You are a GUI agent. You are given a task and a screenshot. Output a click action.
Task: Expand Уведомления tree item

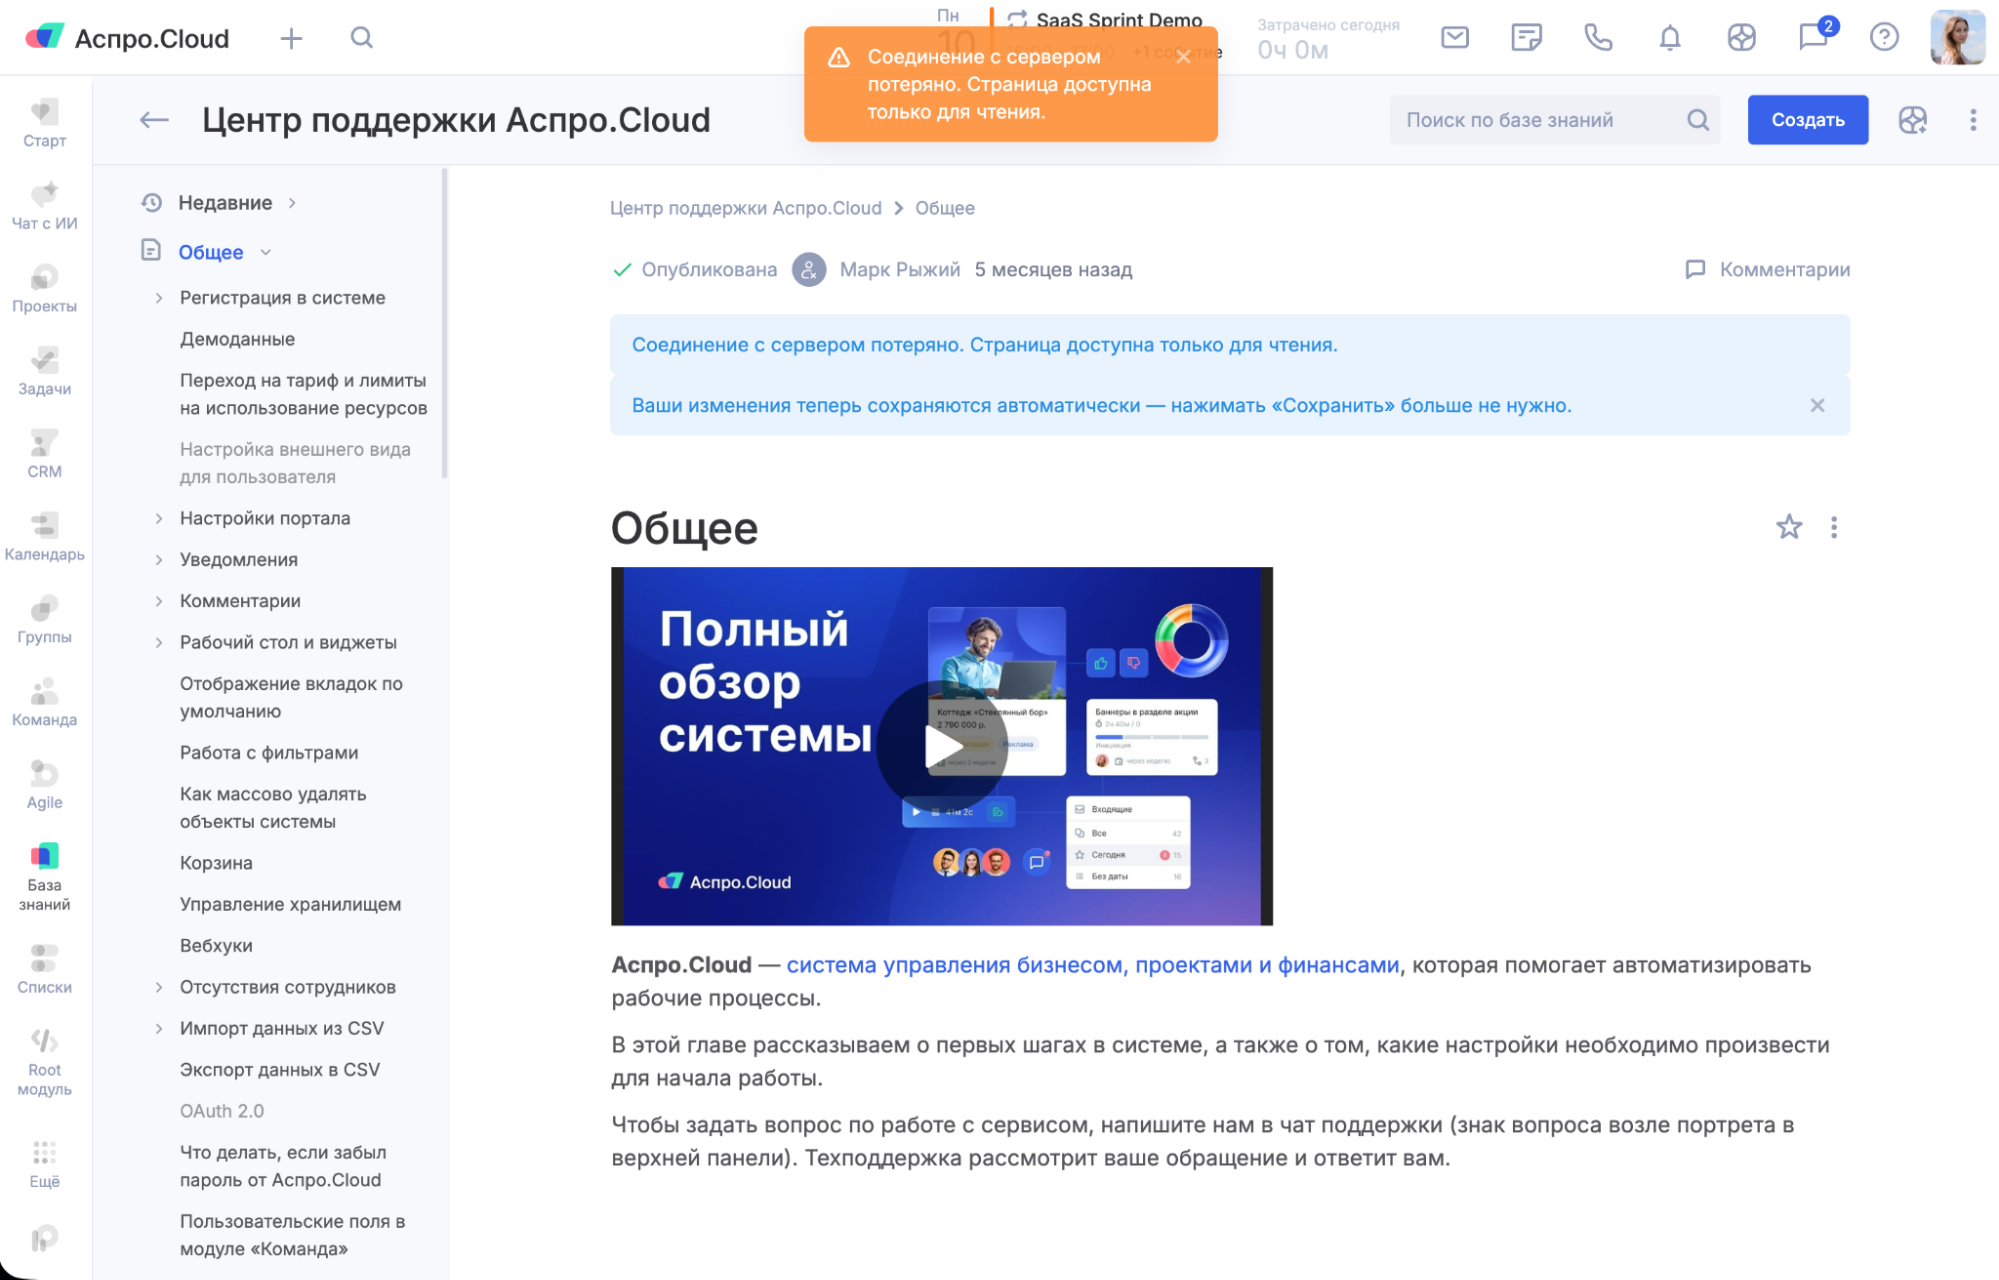(159, 560)
